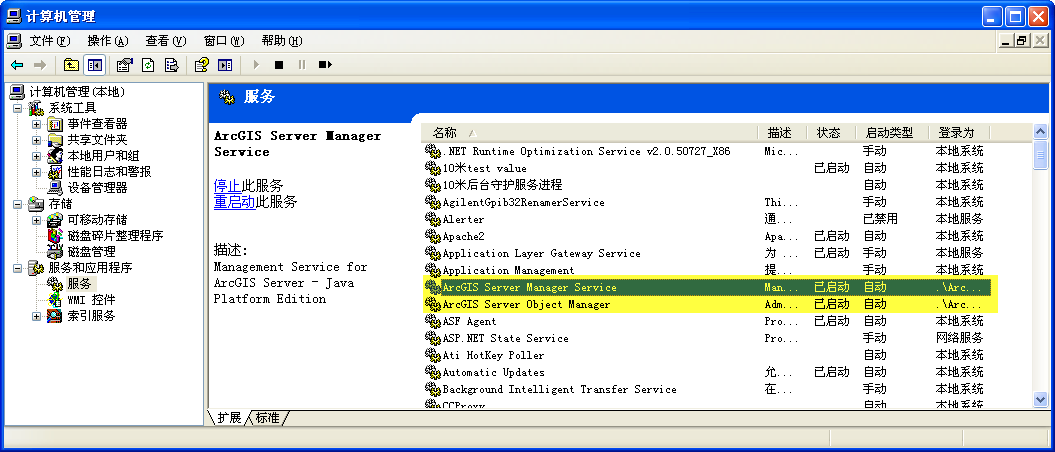Click the show/hide action pane icon
This screenshot has width=1055, height=452.
(225, 65)
